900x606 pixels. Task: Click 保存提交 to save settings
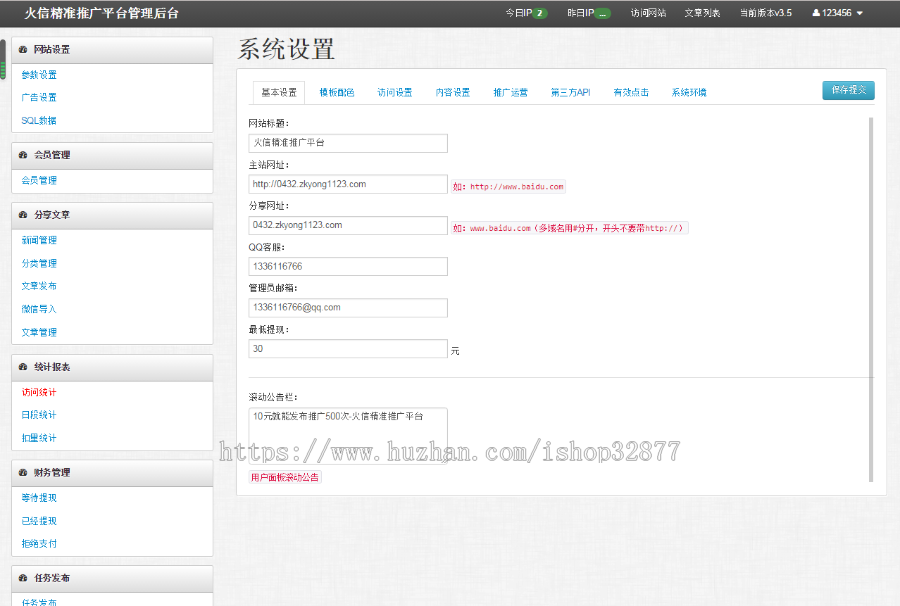[848, 89]
